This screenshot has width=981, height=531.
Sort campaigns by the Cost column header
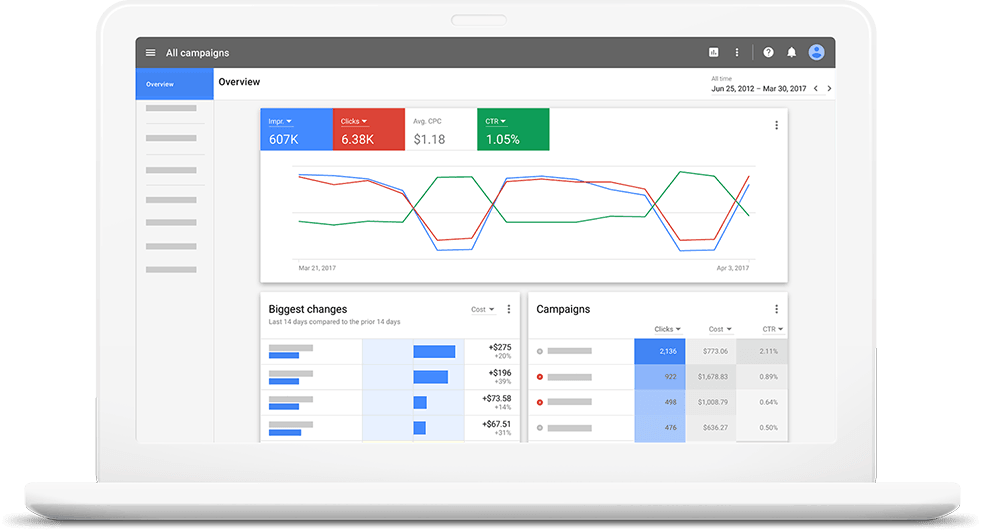pyautogui.click(x=720, y=329)
